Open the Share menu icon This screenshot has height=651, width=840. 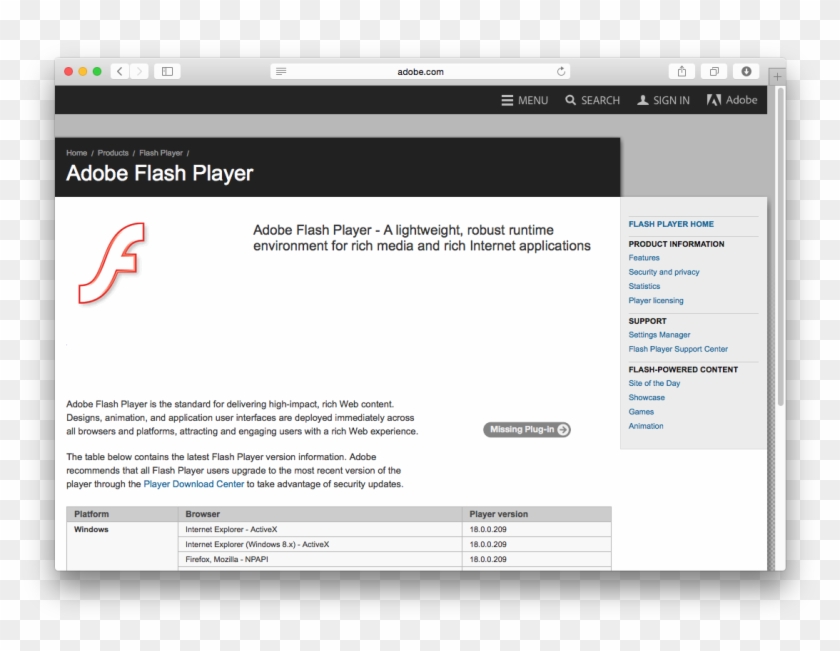[682, 71]
